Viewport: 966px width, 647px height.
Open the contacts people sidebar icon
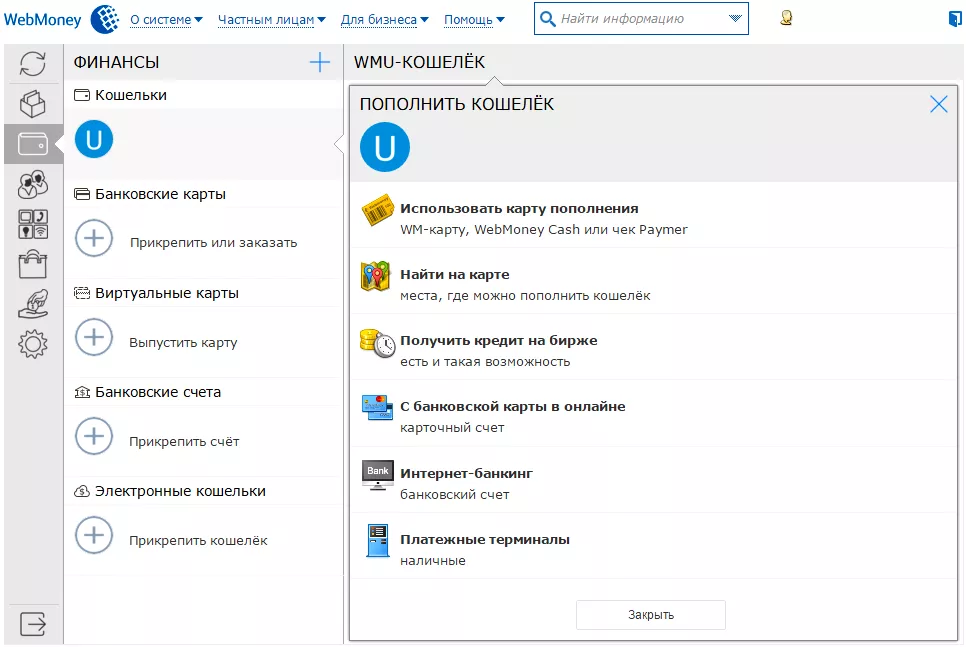click(x=33, y=184)
